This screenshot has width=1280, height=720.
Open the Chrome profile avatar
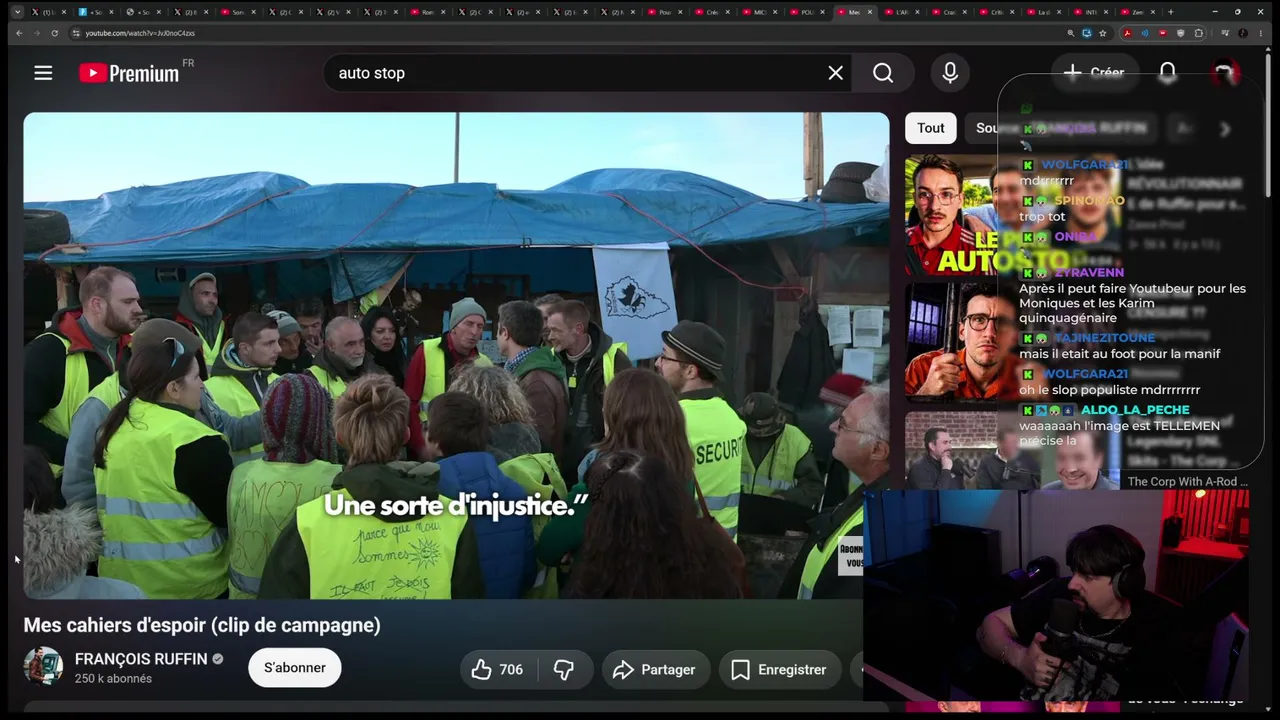coord(1245,33)
